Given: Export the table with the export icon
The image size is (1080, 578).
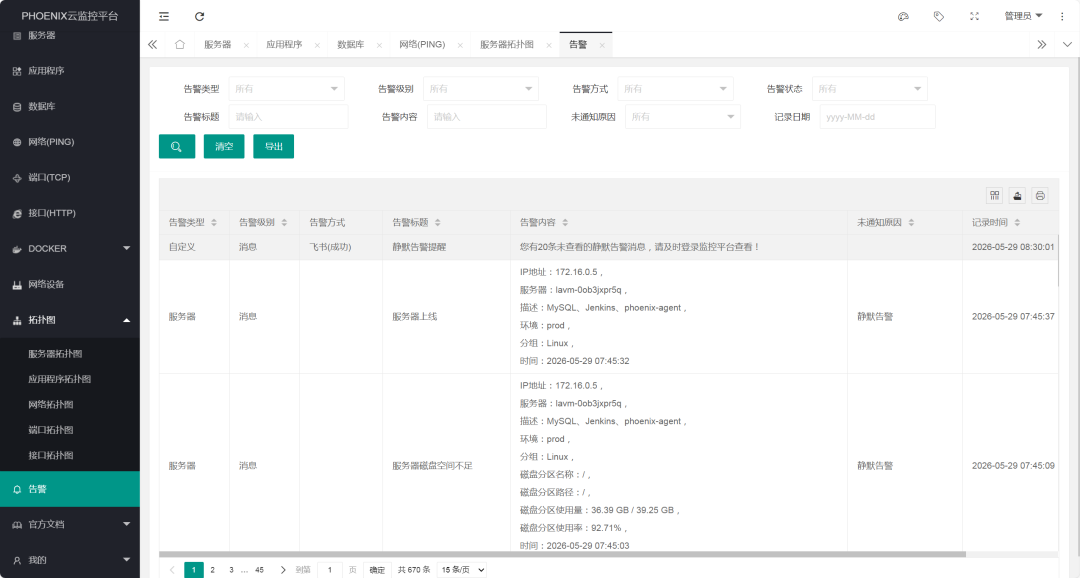Looking at the screenshot, I should tap(1017, 196).
